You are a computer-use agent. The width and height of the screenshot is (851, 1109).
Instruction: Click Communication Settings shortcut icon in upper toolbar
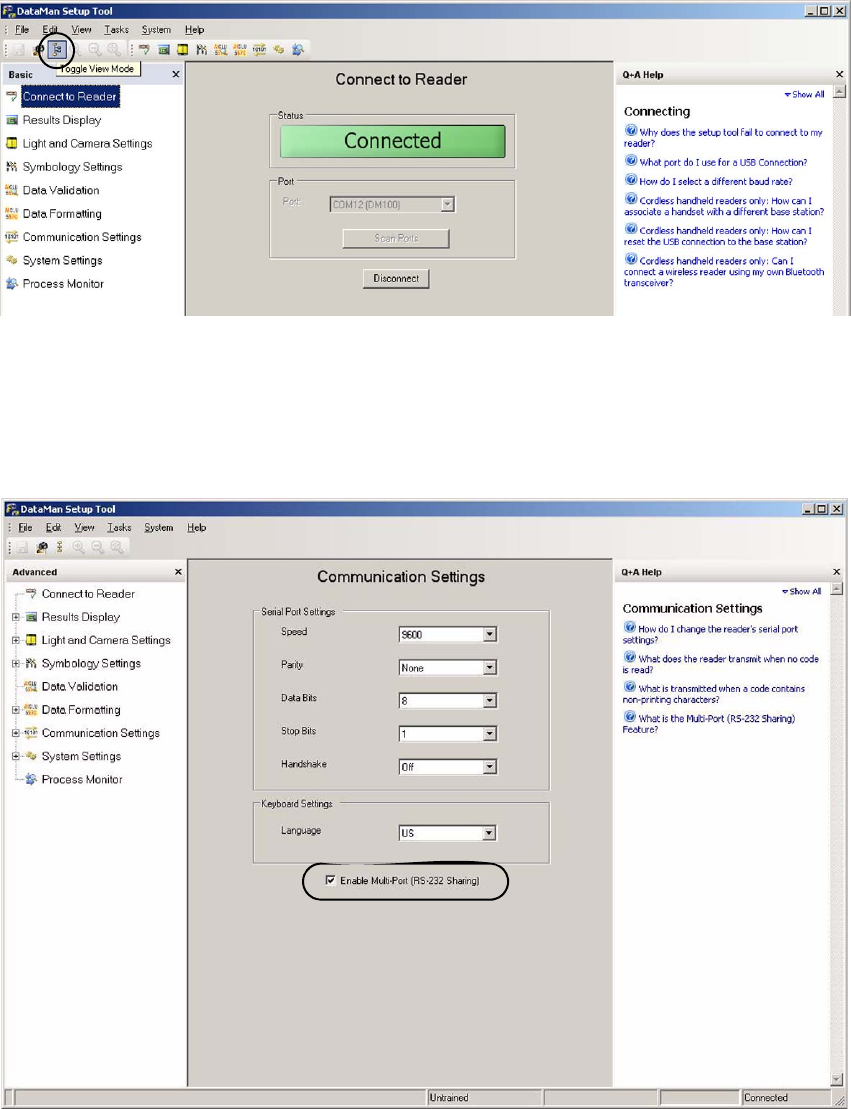click(x=260, y=50)
